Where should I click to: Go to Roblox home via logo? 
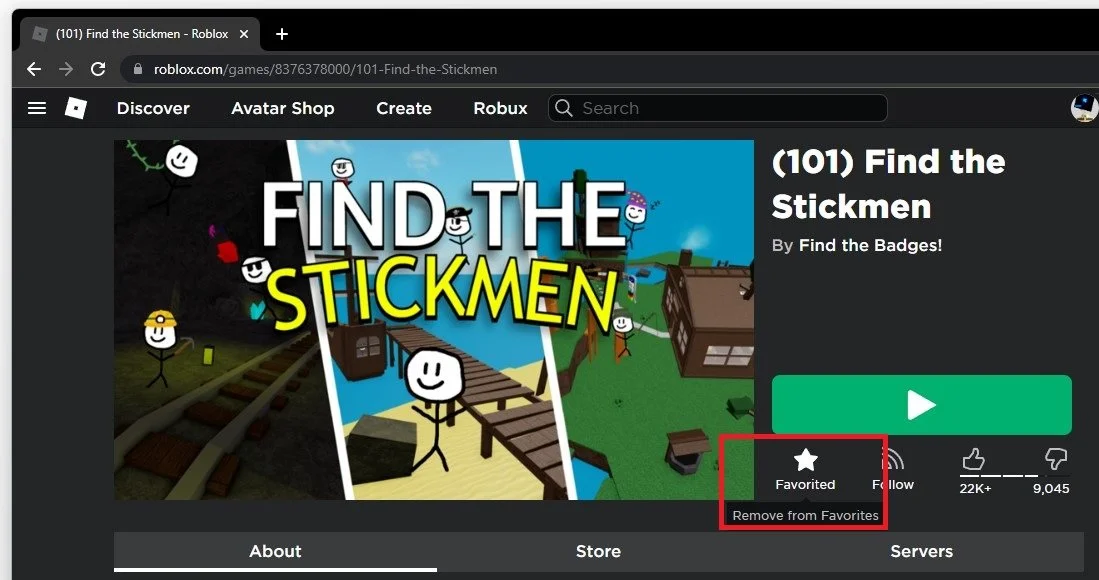[x=76, y=108]
